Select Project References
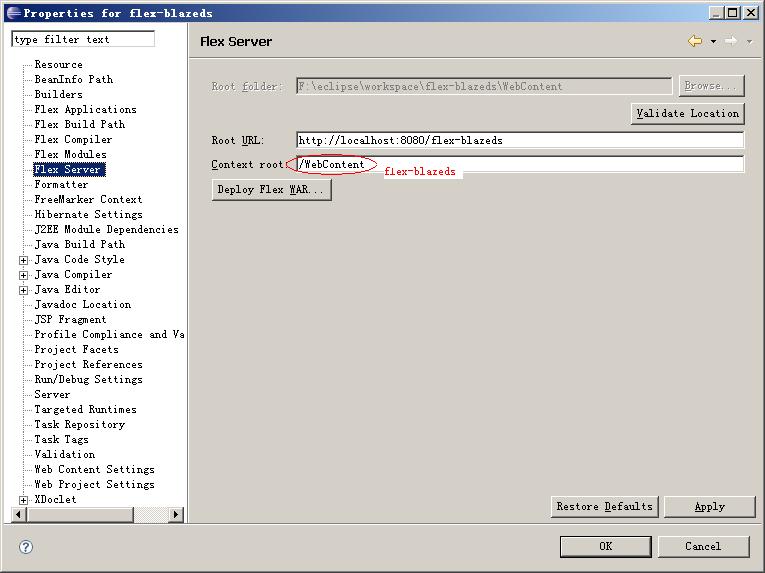The width and height of the screenshot is (765, 573). [88, 365]
